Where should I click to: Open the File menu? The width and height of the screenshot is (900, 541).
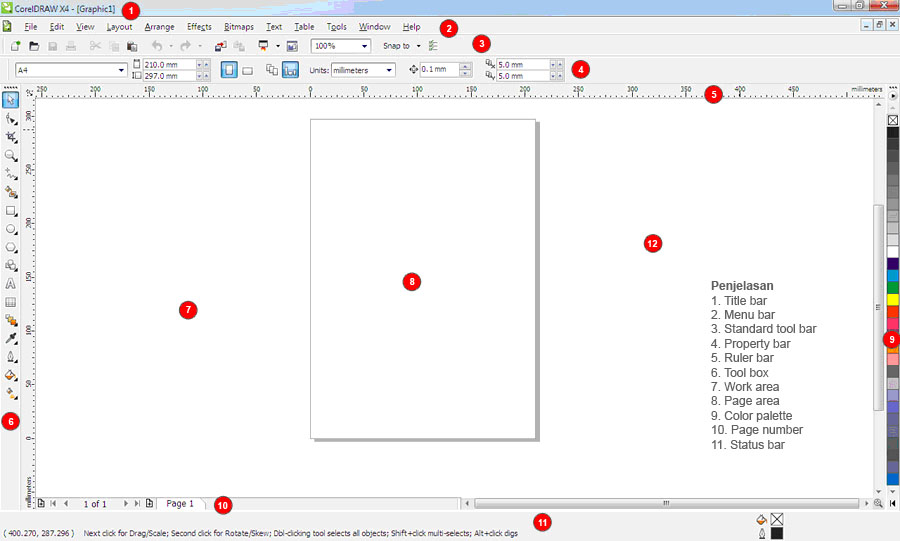point(30,26)
